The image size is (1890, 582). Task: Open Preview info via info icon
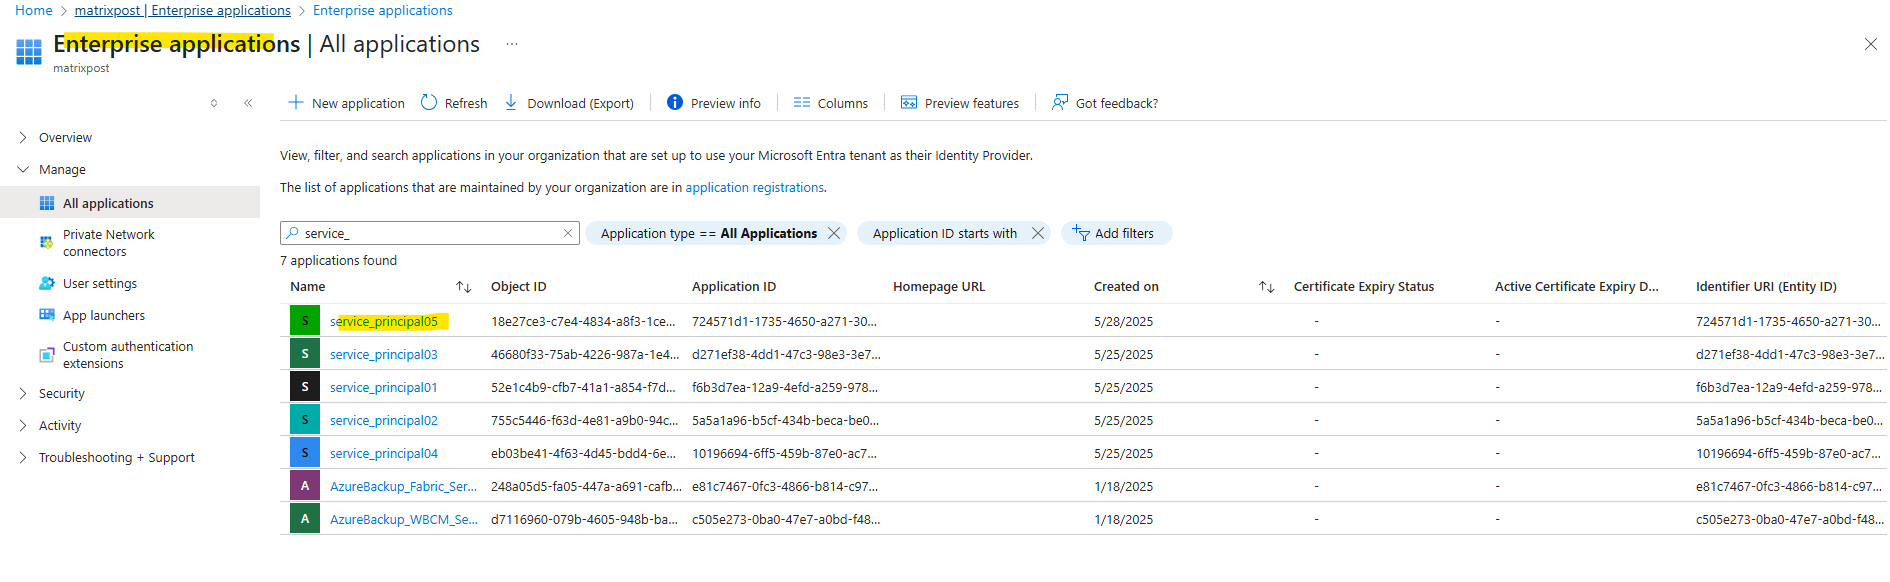675,102
